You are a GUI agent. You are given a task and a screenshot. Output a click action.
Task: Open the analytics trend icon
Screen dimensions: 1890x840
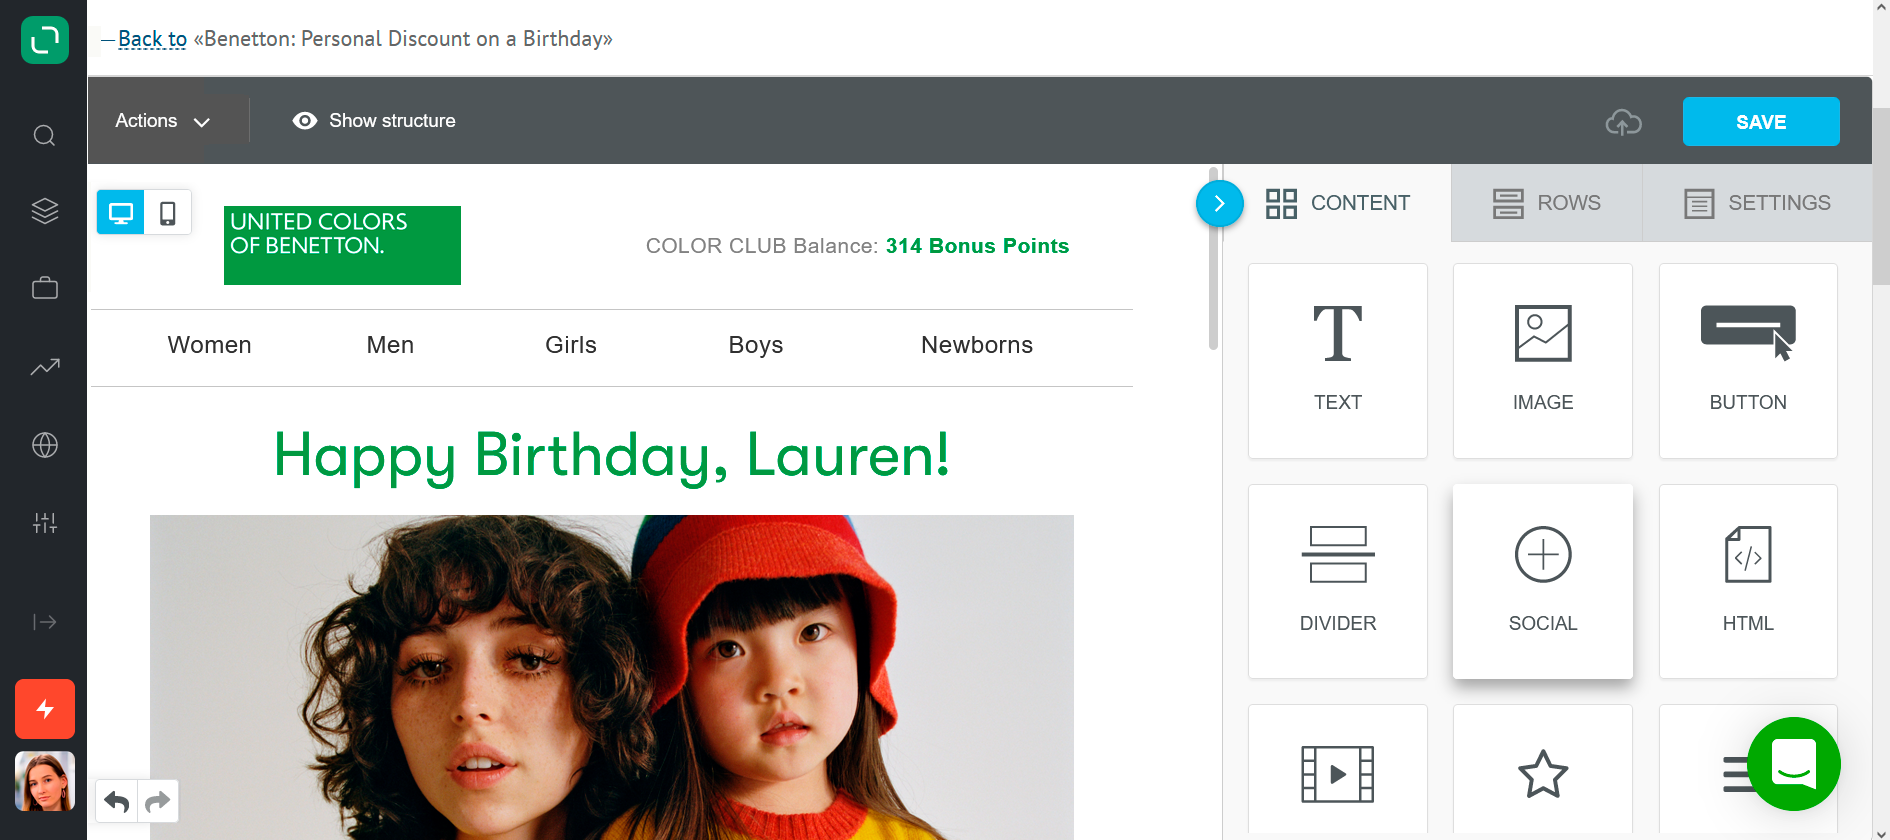point(45,367)
